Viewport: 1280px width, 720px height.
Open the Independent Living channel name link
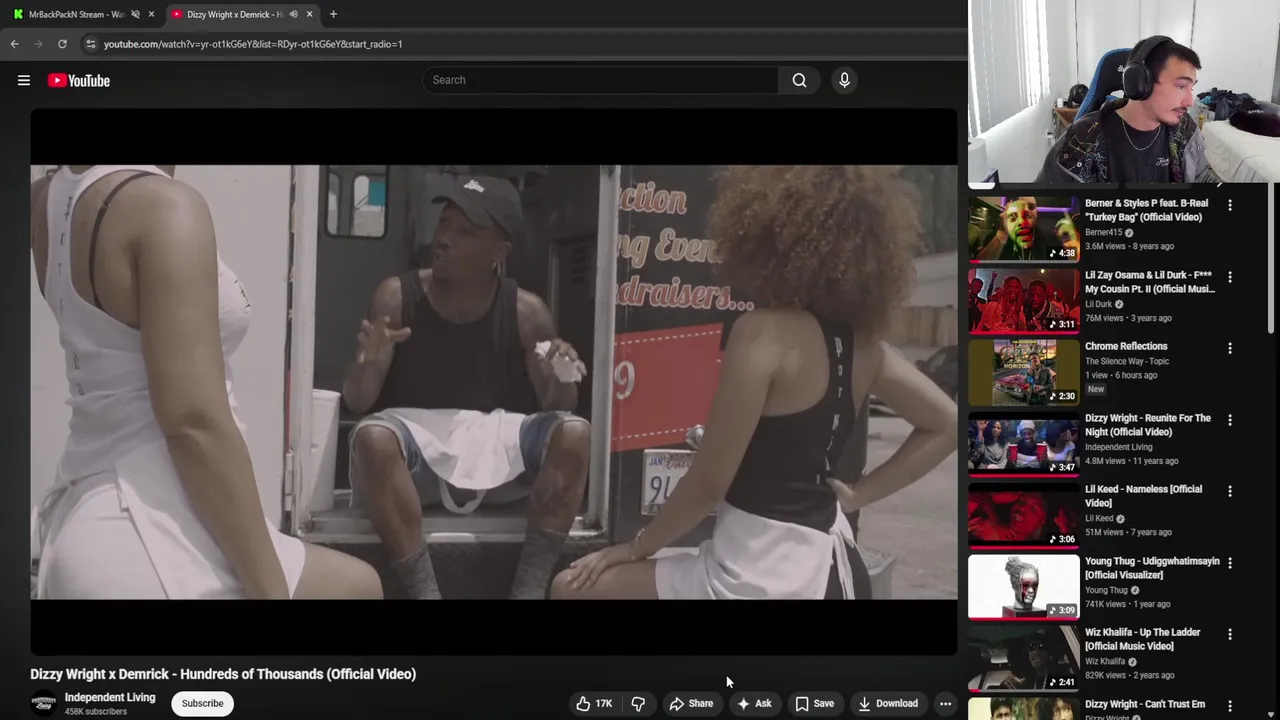pyautogui.click(x=110, y=697)
